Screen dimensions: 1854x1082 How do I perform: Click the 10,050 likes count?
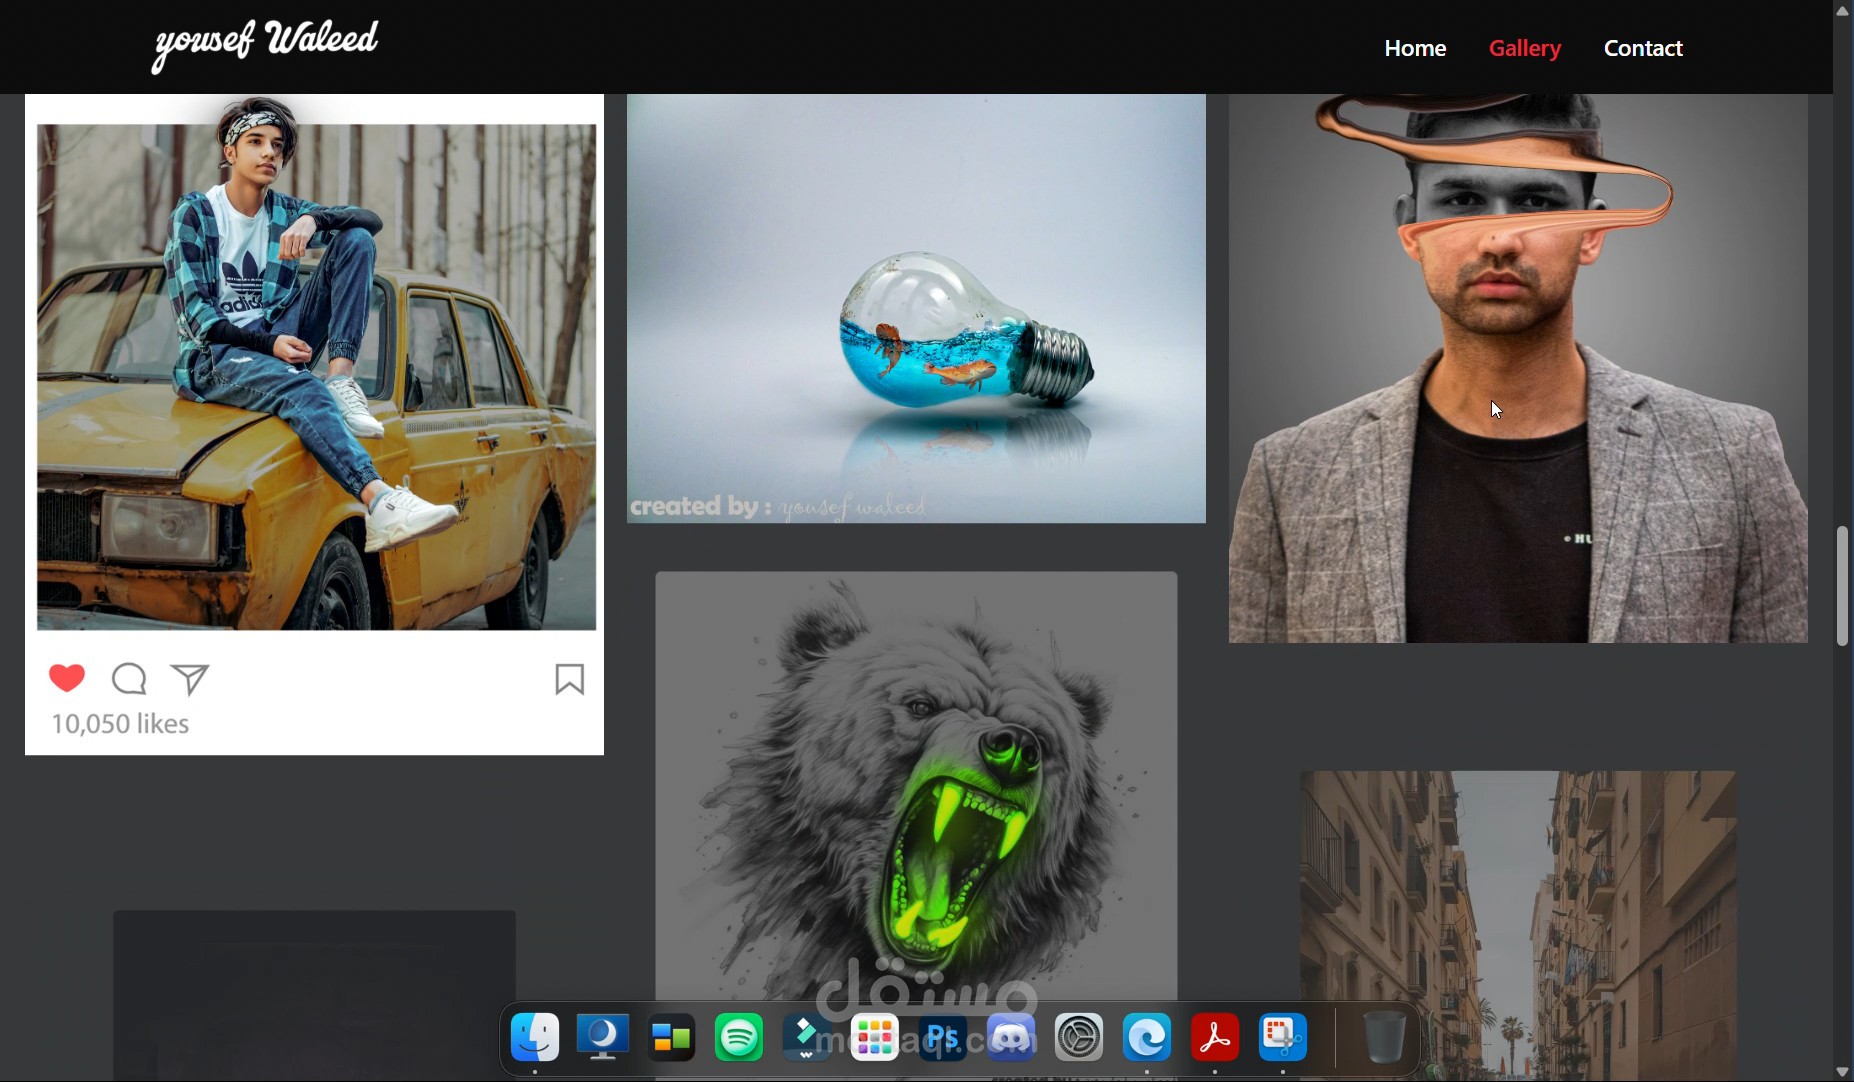120,724
